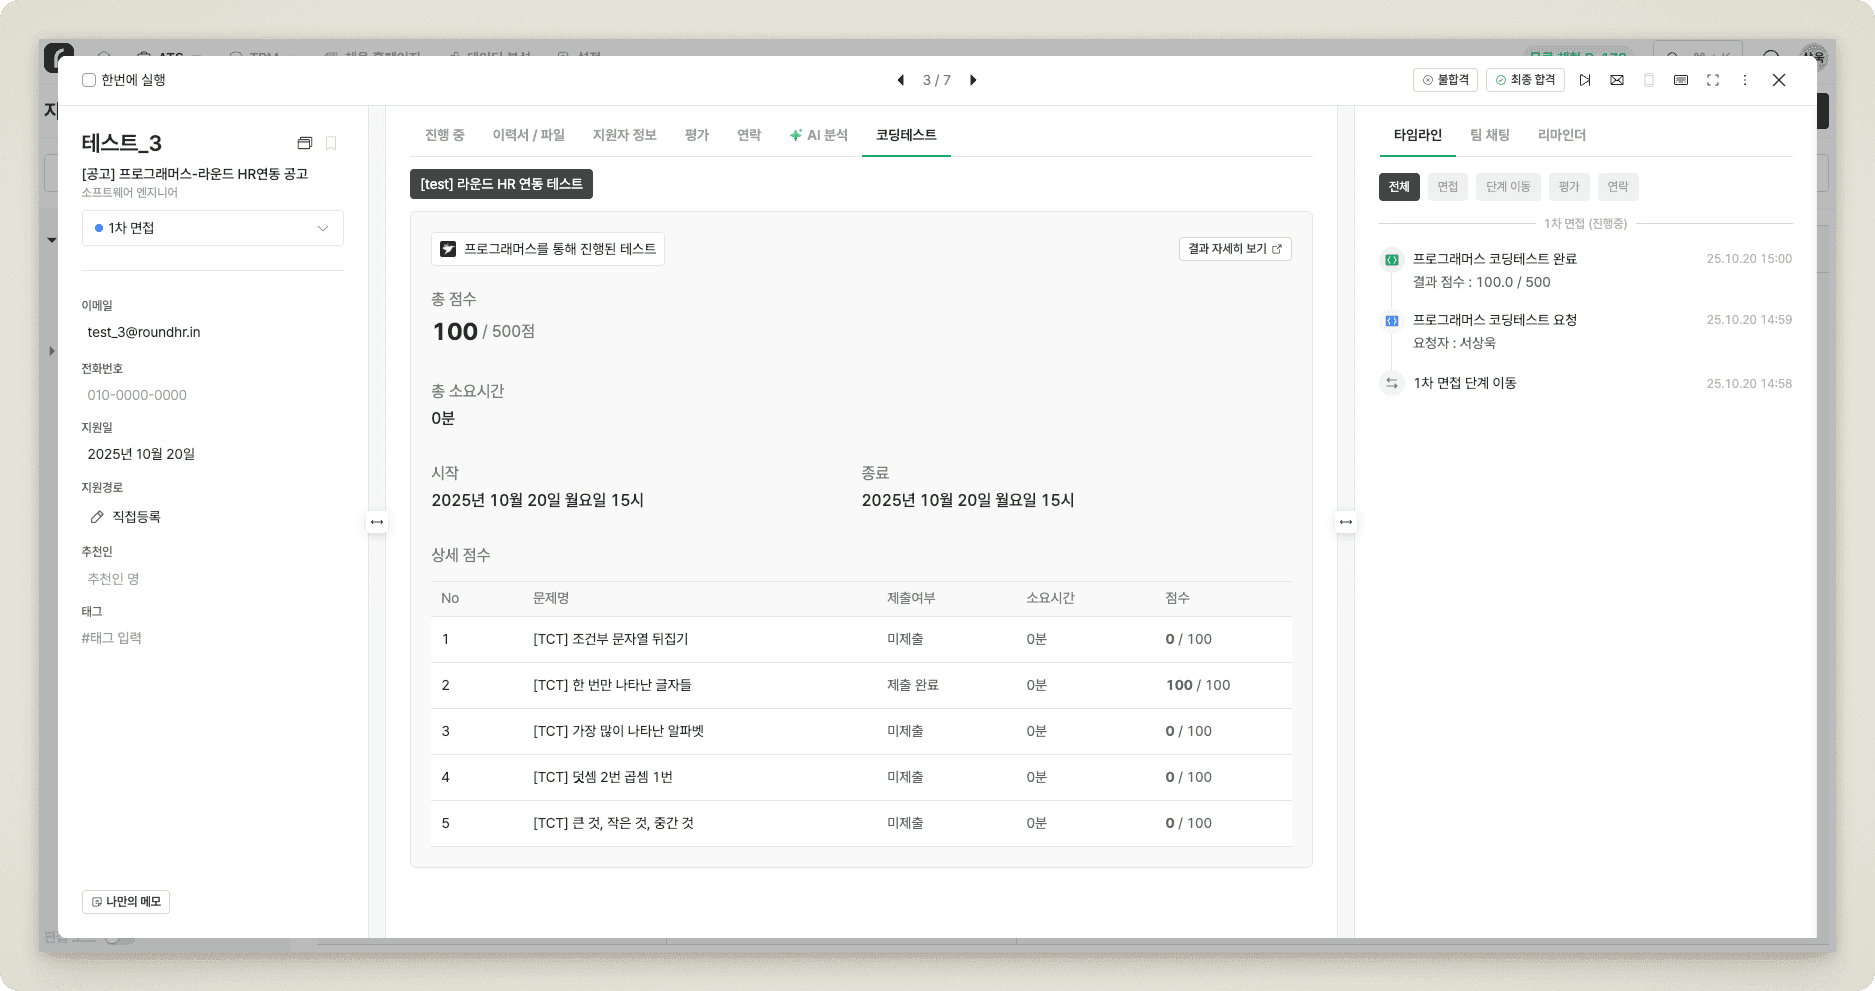Open the 1차 면접 stage dropdown
The image size is (1875, 991).
point(212,228)
